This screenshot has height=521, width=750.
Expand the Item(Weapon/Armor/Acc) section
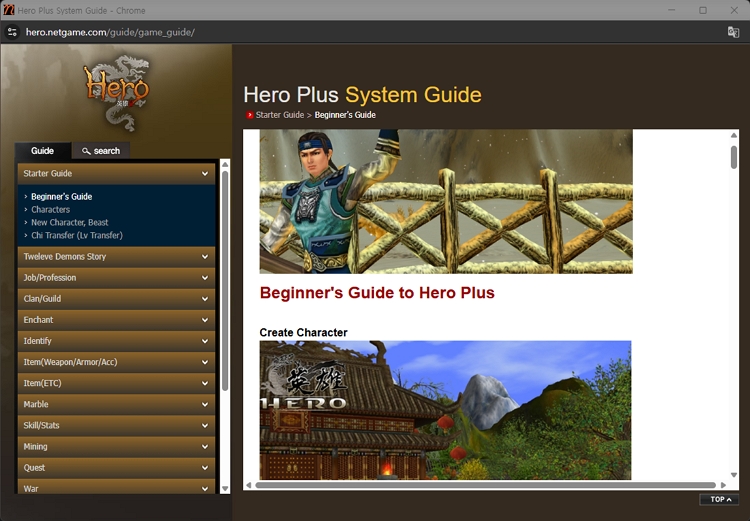click(x=116, y=362)
